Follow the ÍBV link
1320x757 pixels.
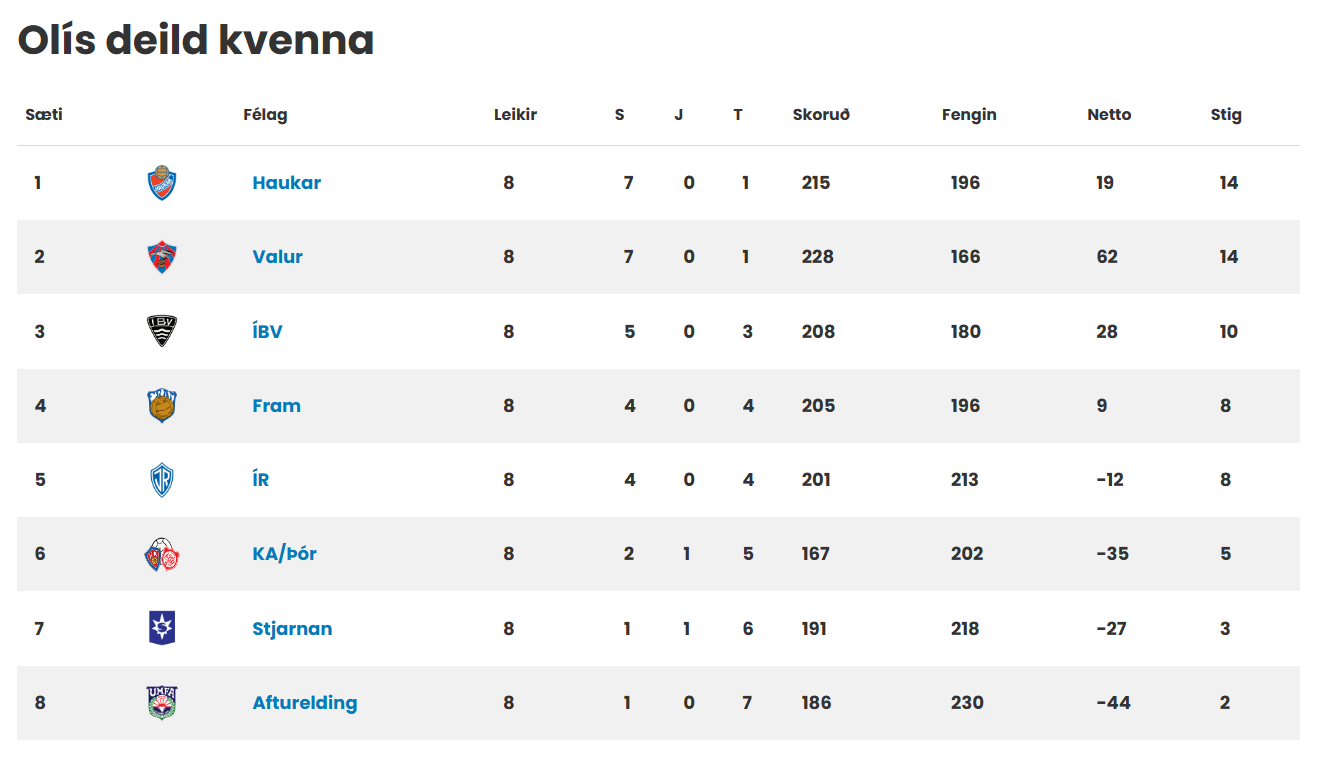tap(267, 331)
